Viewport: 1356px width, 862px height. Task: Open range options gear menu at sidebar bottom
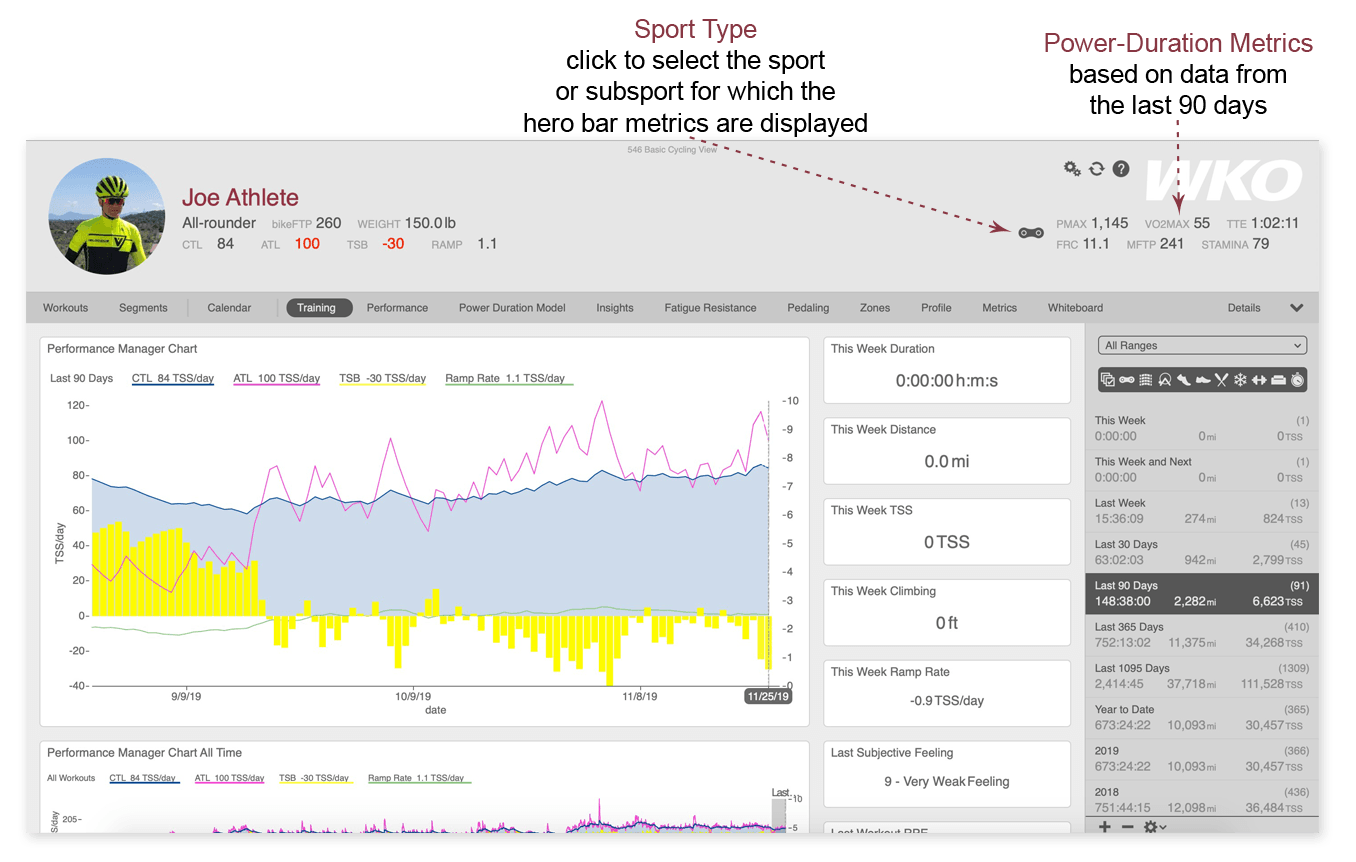[1155, 827]
